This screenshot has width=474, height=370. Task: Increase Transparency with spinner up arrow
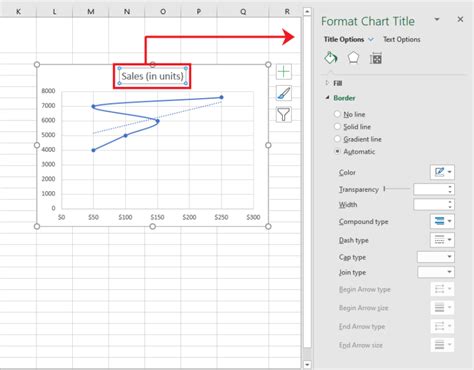point(450,187)
